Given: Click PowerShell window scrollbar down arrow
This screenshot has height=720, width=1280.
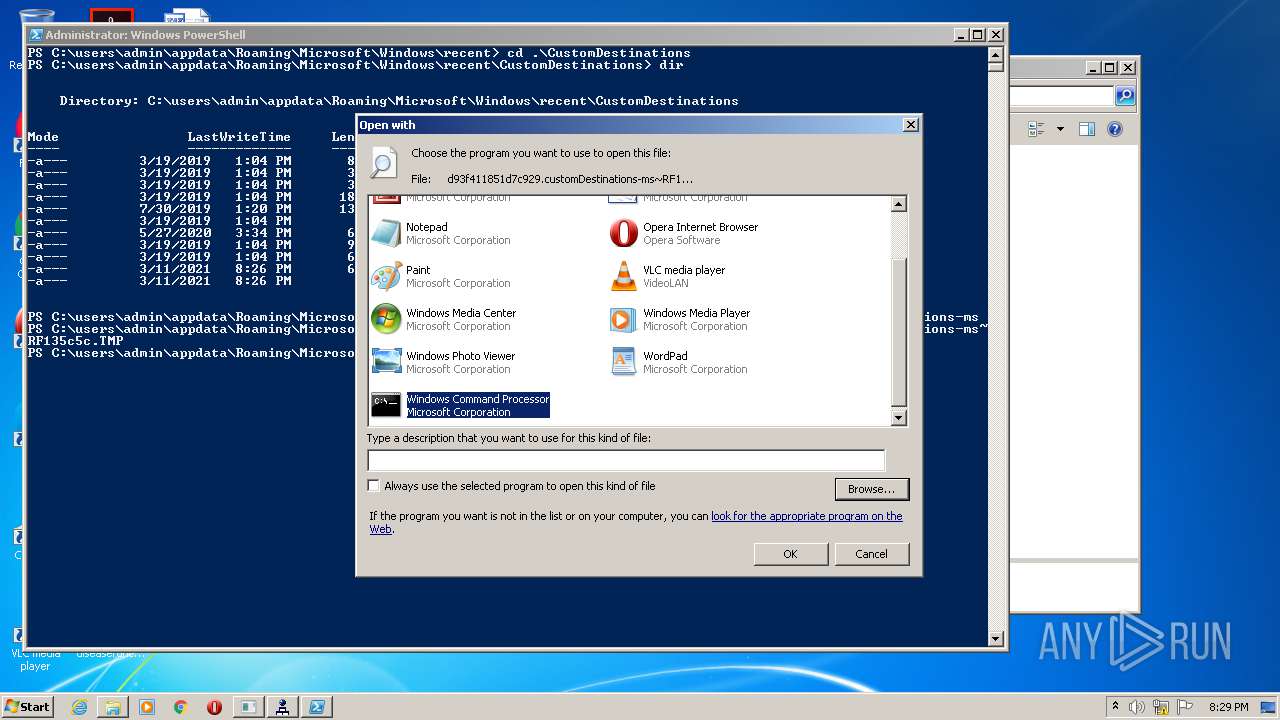Looking at the screenshot, I should pos(995,638).
